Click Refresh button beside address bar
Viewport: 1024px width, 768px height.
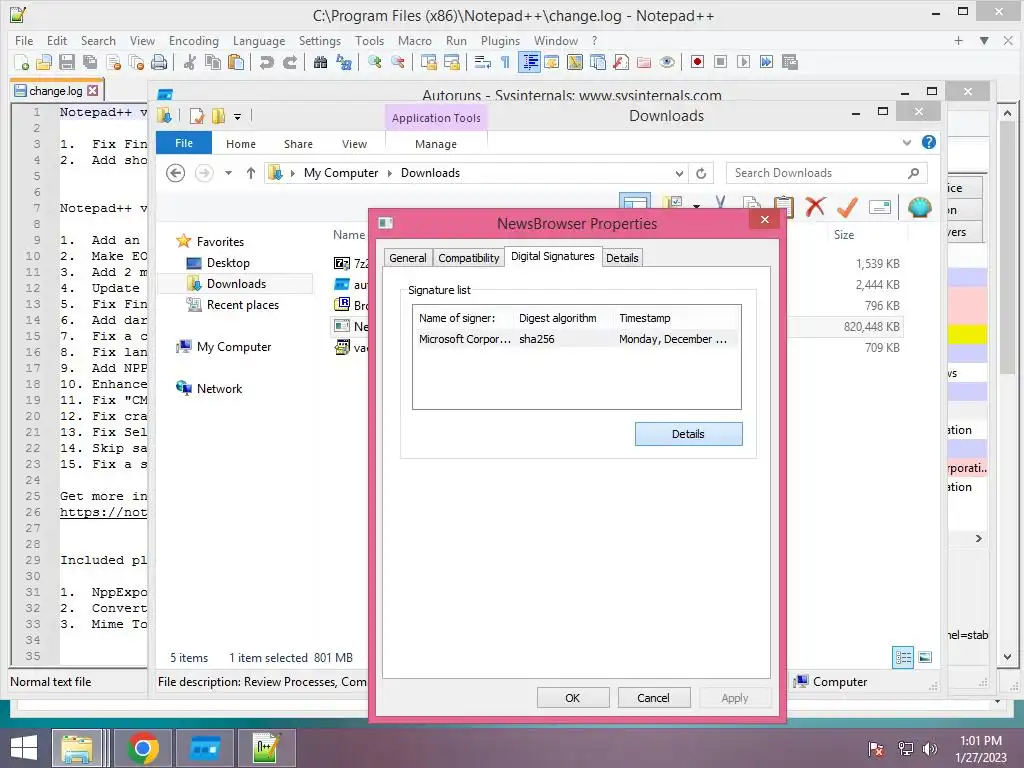click(x=701, y=173)
